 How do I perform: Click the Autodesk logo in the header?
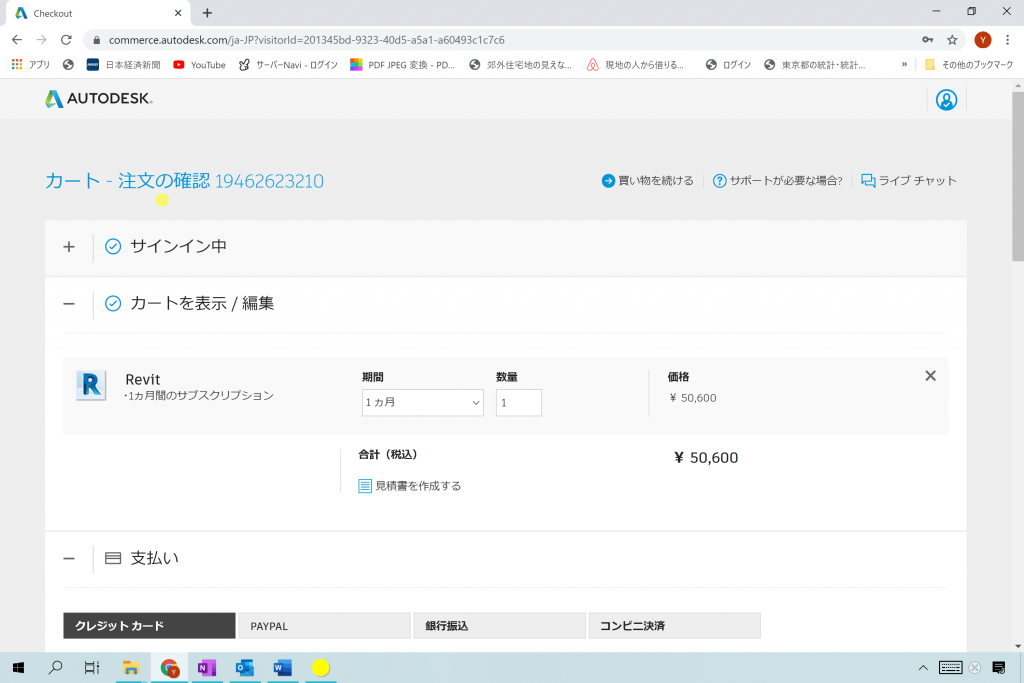pyautogui.click(x=97, y=98)
